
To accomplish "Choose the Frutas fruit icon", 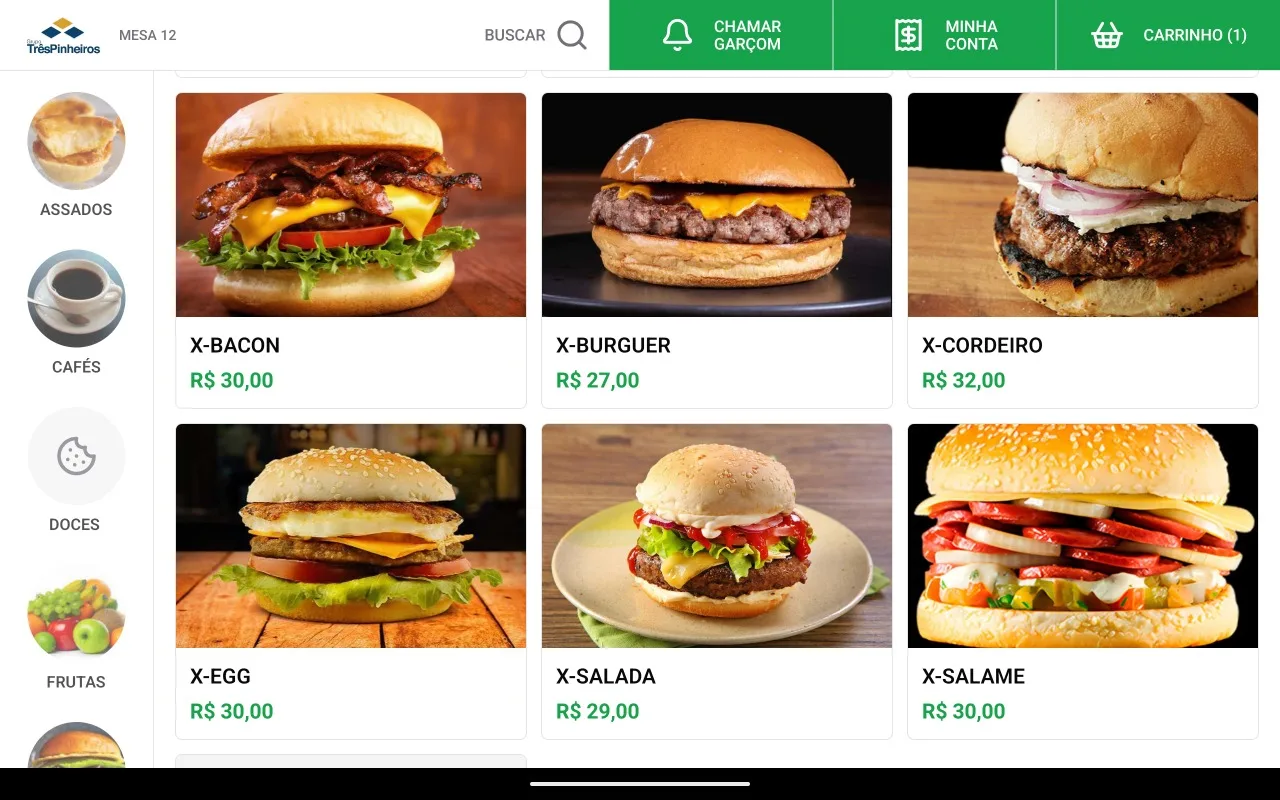I will pos(76,613).
